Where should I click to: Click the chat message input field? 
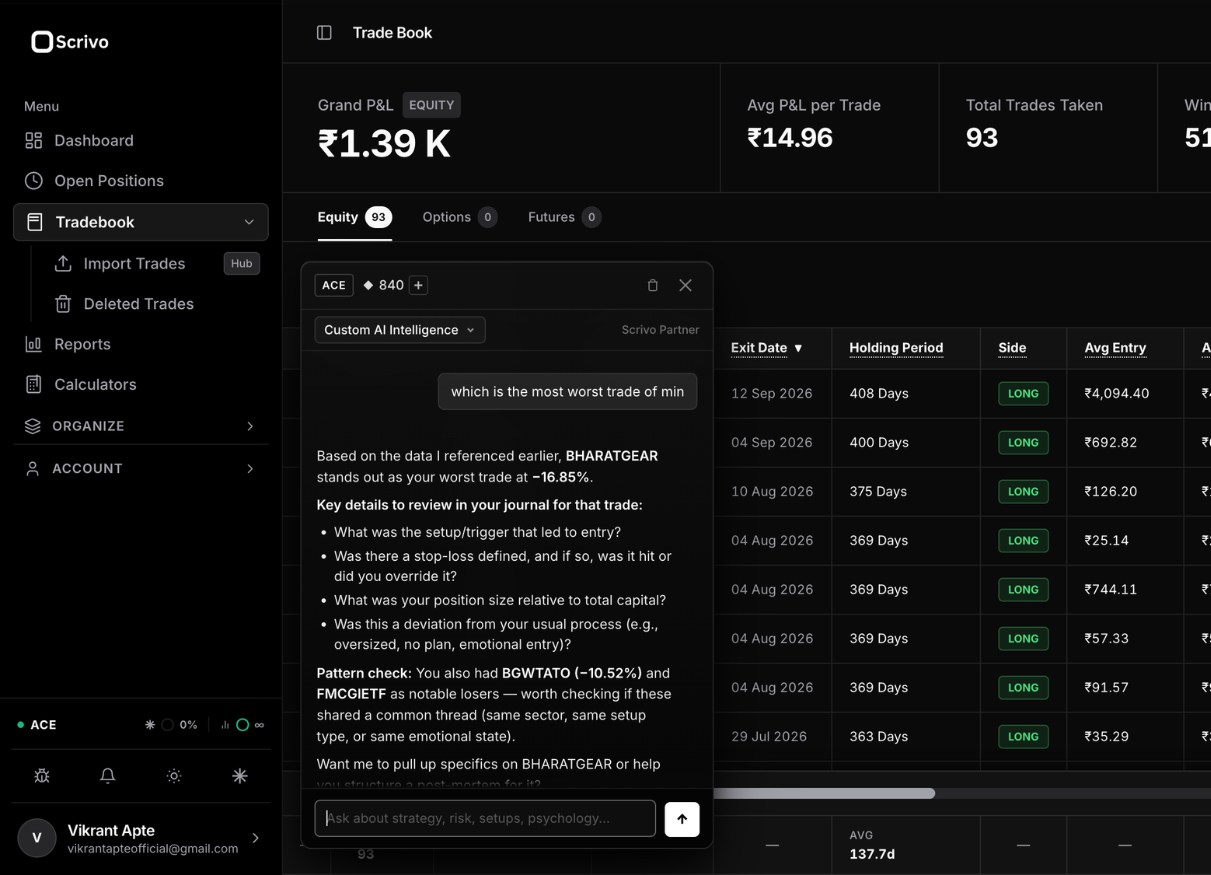(x=485, y=818)
